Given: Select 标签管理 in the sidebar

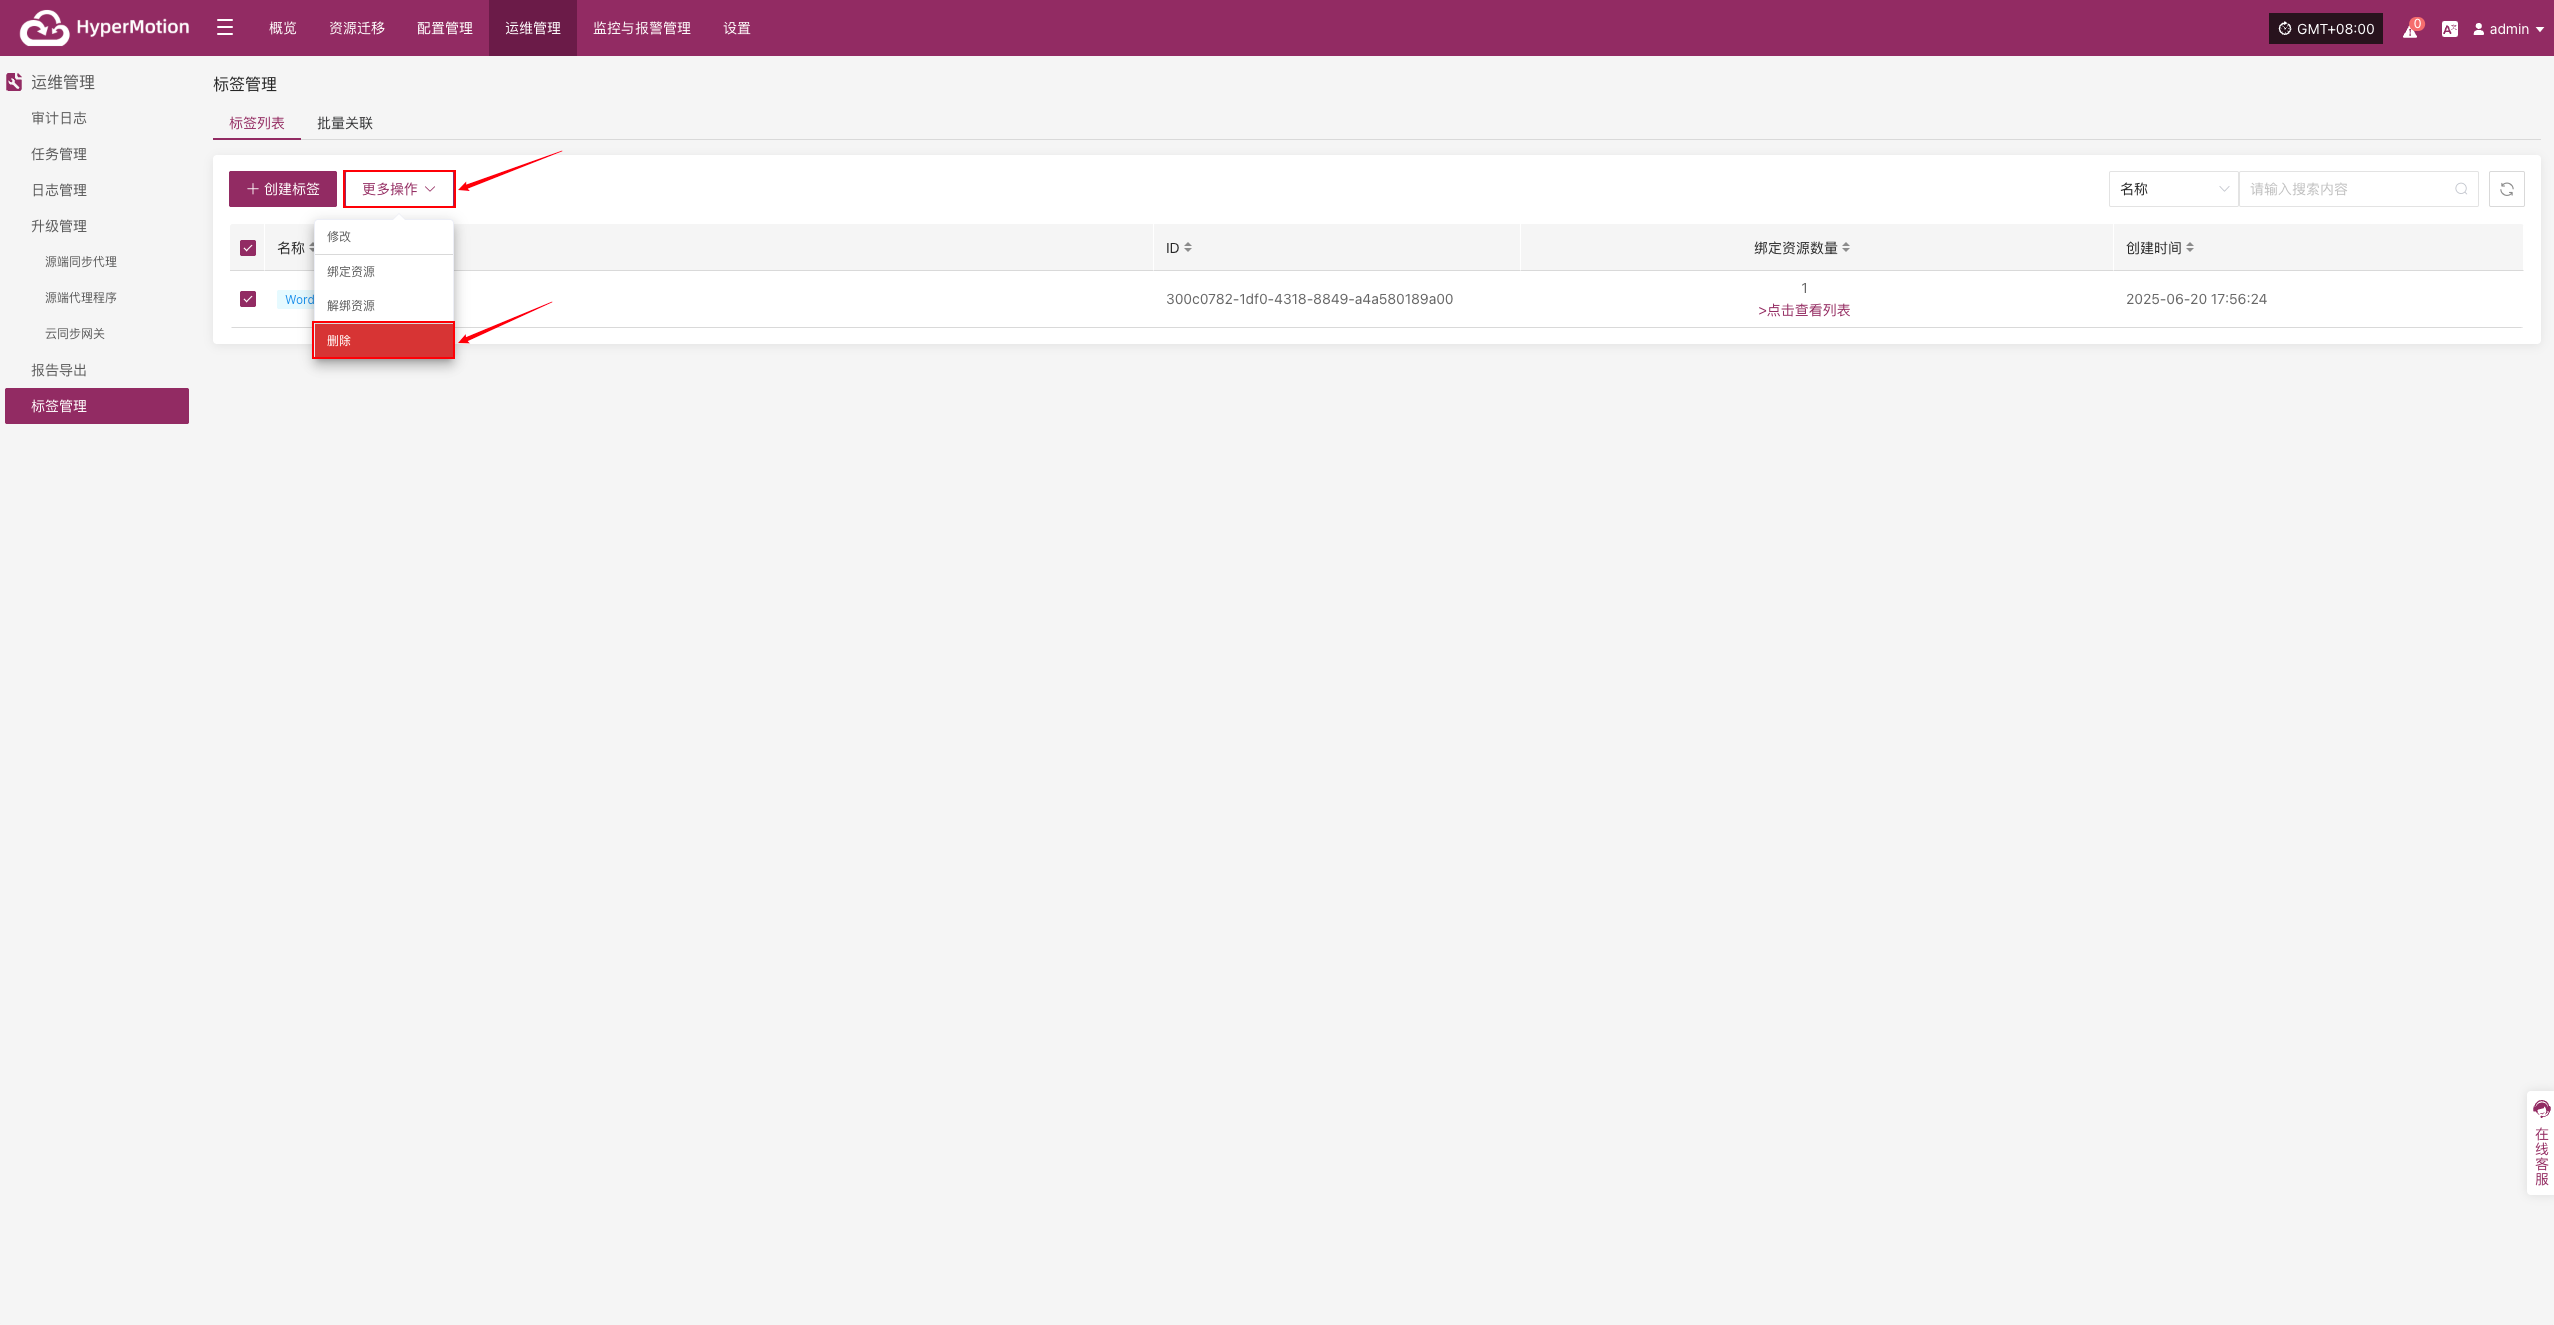Looking at the screenshot, I should (x=97, y=406).
